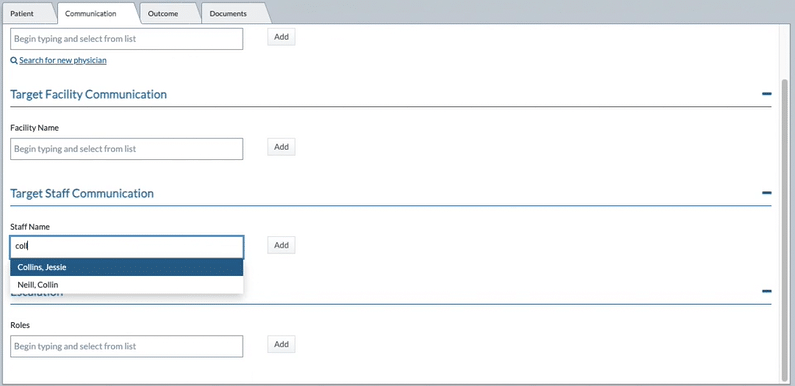Click Add next to the Roles field
The width and height of the screenshot is (795, 386).
281,344
